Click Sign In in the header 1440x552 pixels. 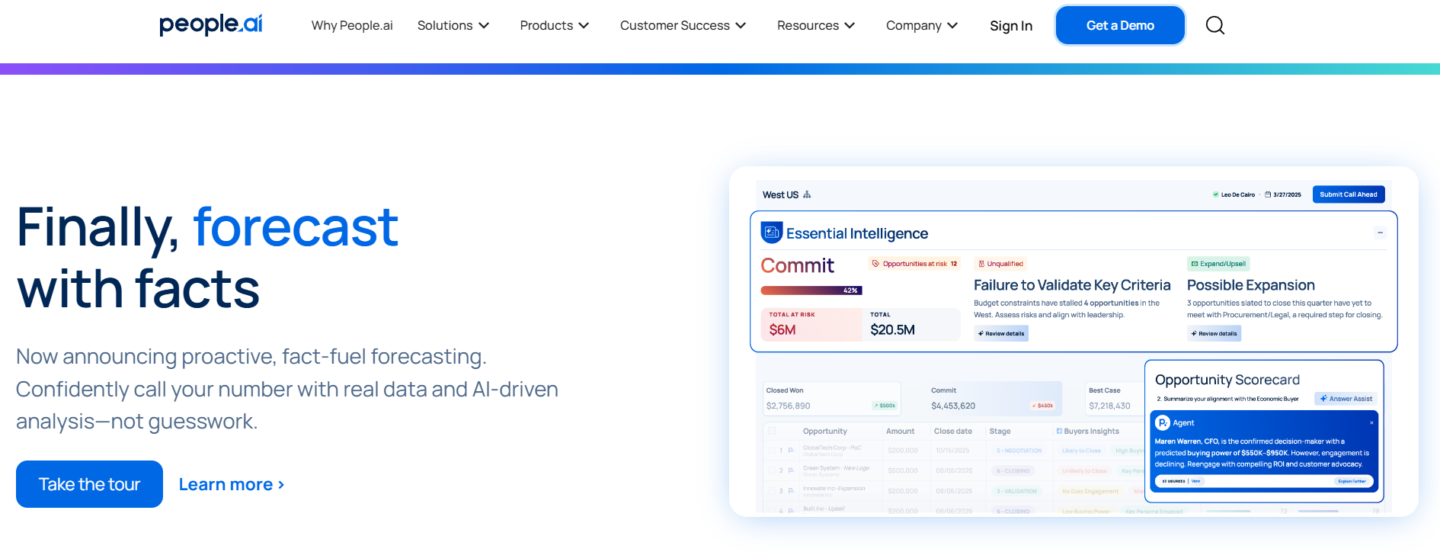tap(1011, 26)
